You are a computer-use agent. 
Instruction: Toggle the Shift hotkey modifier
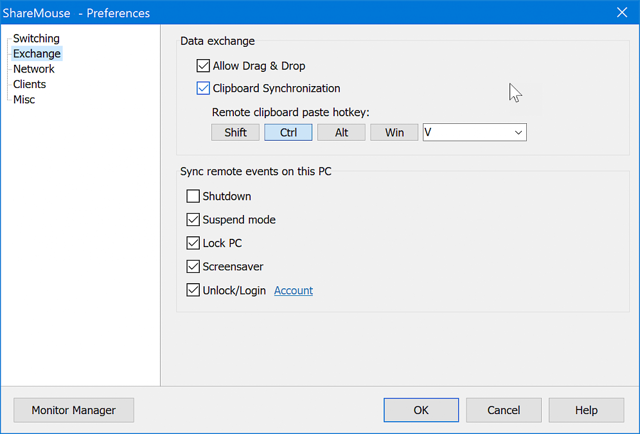click(x=235, y=132)
